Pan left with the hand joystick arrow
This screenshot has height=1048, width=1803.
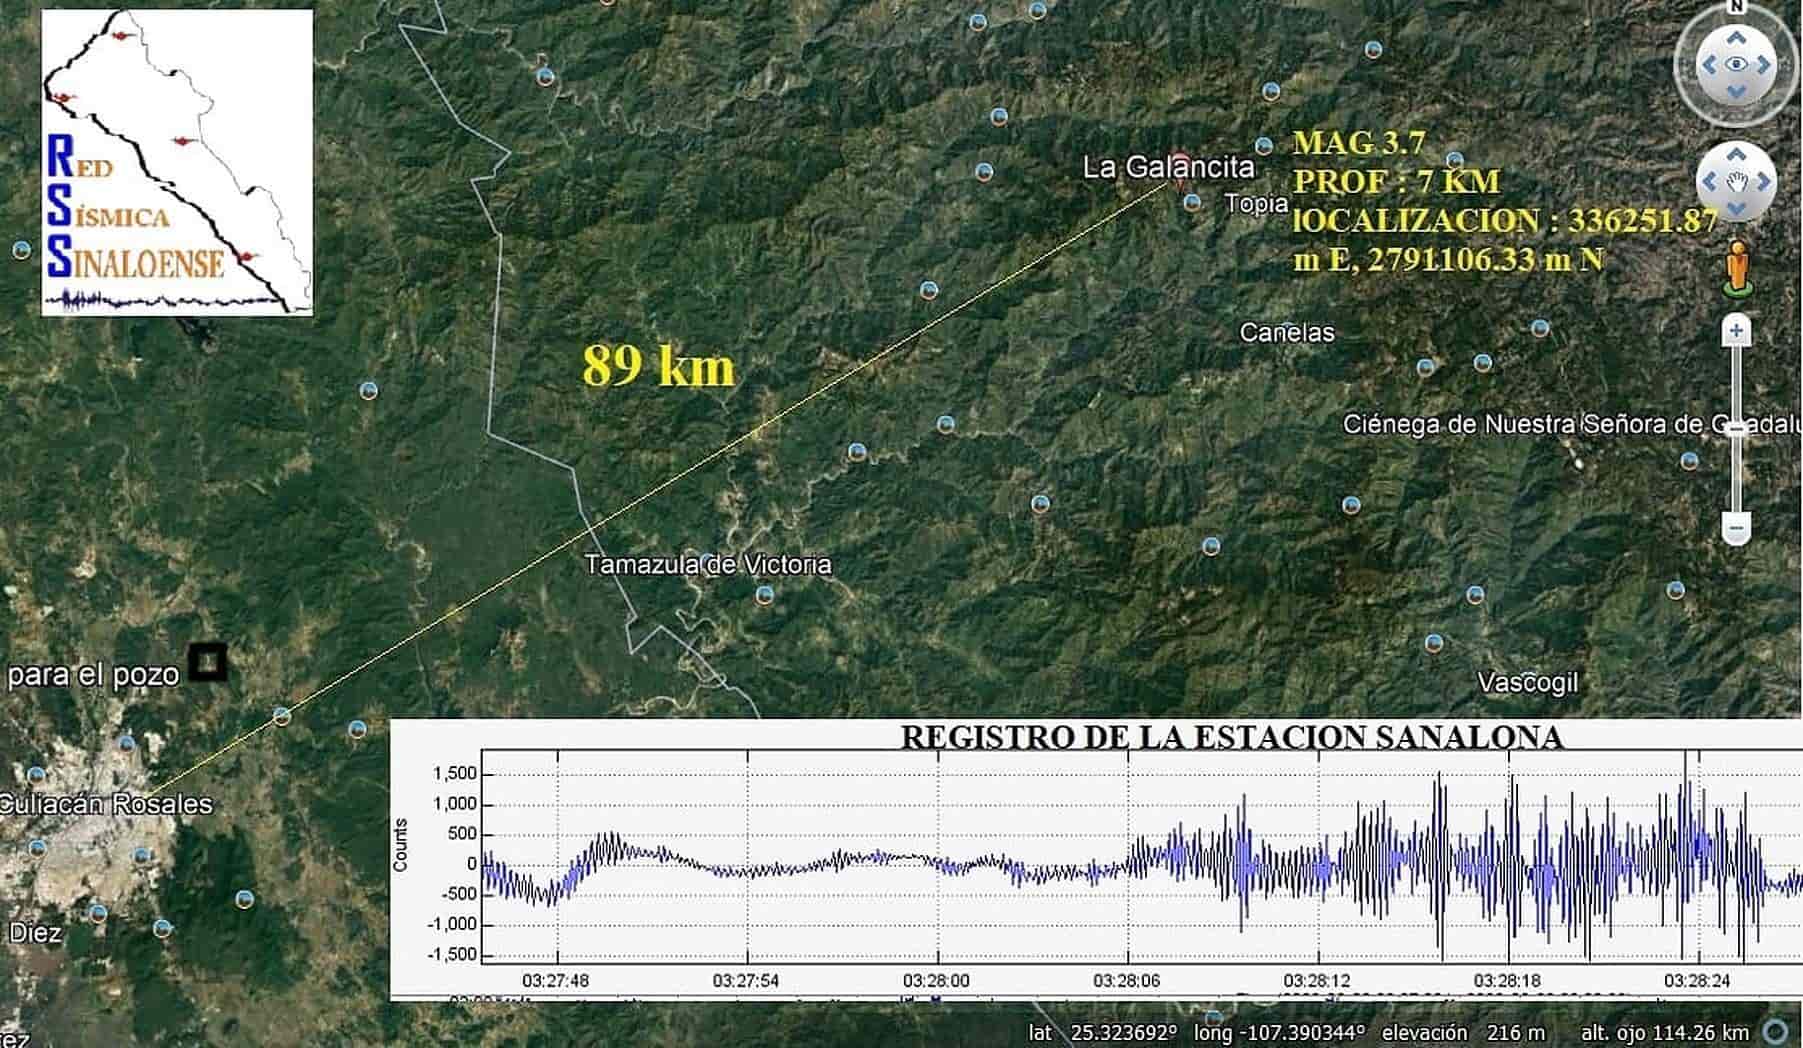[1711, 182]
